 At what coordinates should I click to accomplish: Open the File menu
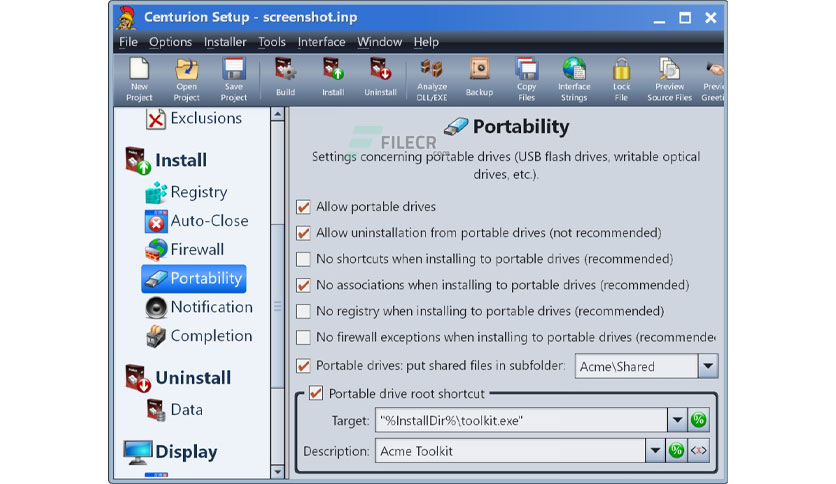(x=128, y=42)
